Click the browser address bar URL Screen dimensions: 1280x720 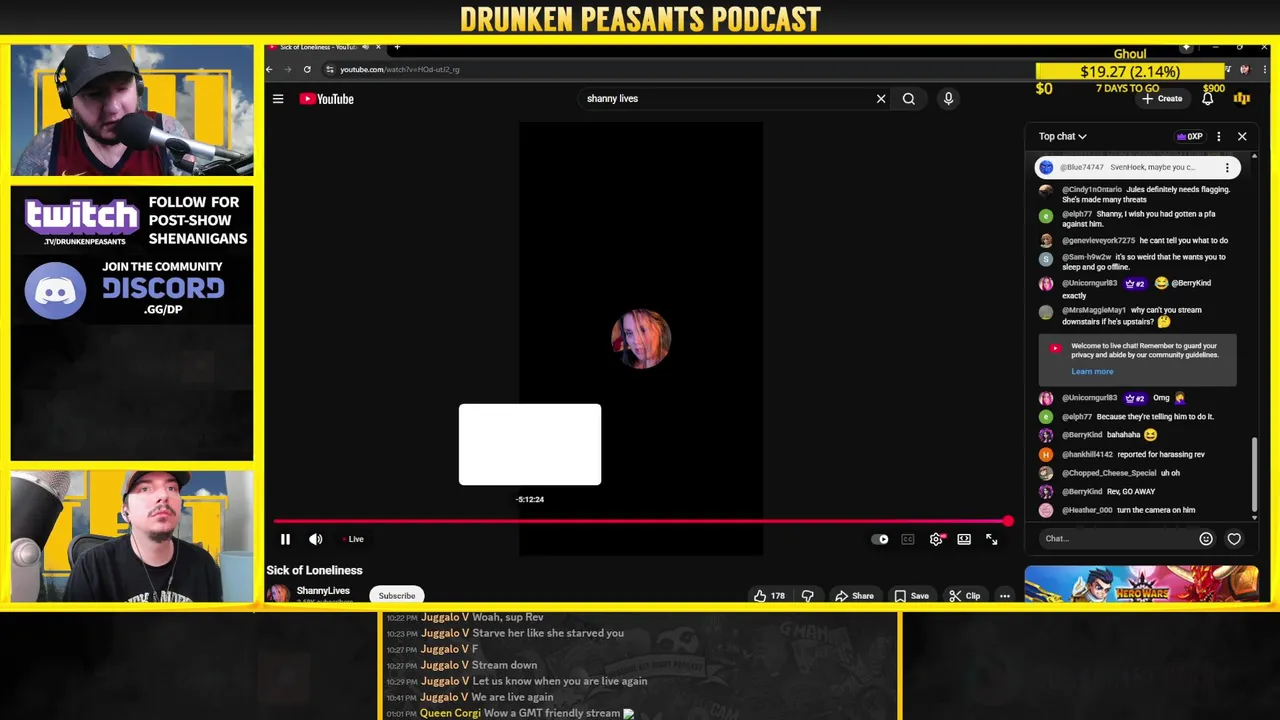400,69
